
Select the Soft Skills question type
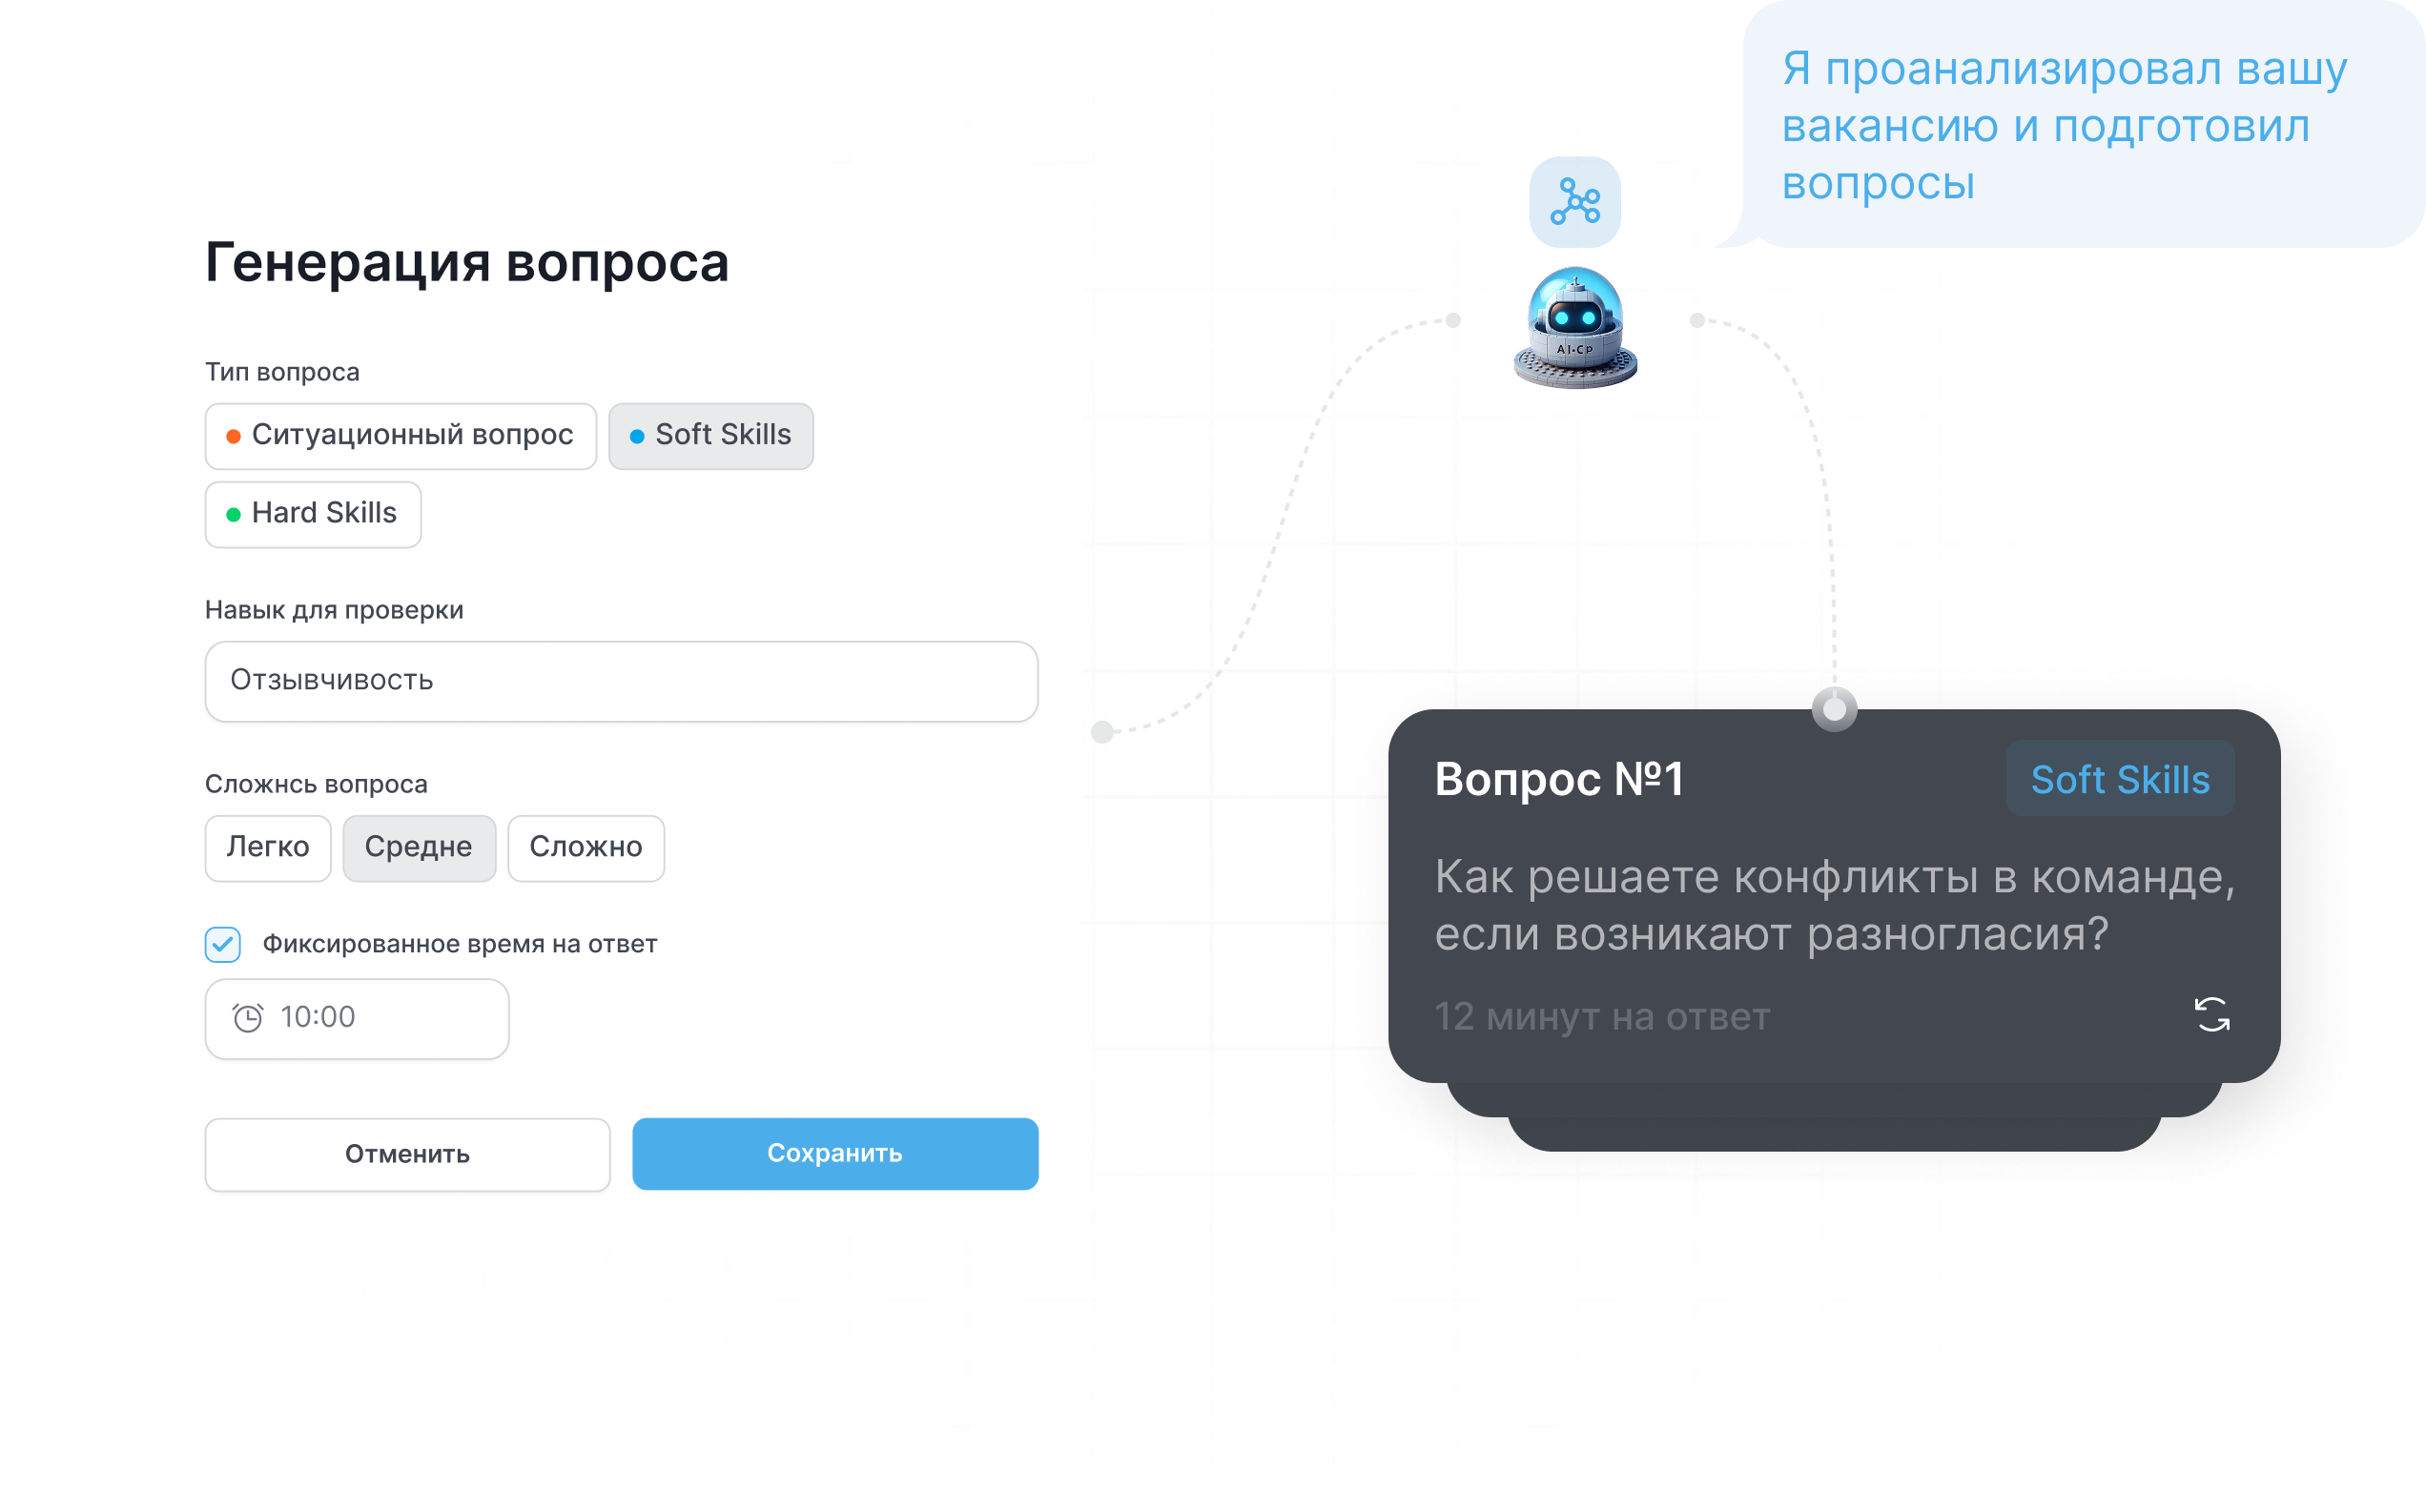710,436
